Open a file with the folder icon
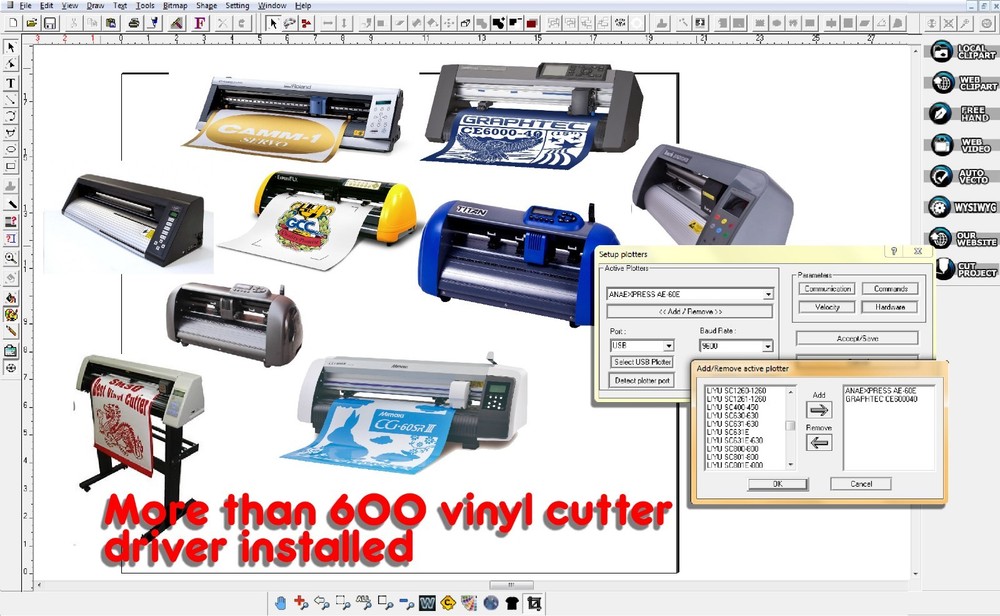The height and width of the screenshot is (616, 1000). 31,24
